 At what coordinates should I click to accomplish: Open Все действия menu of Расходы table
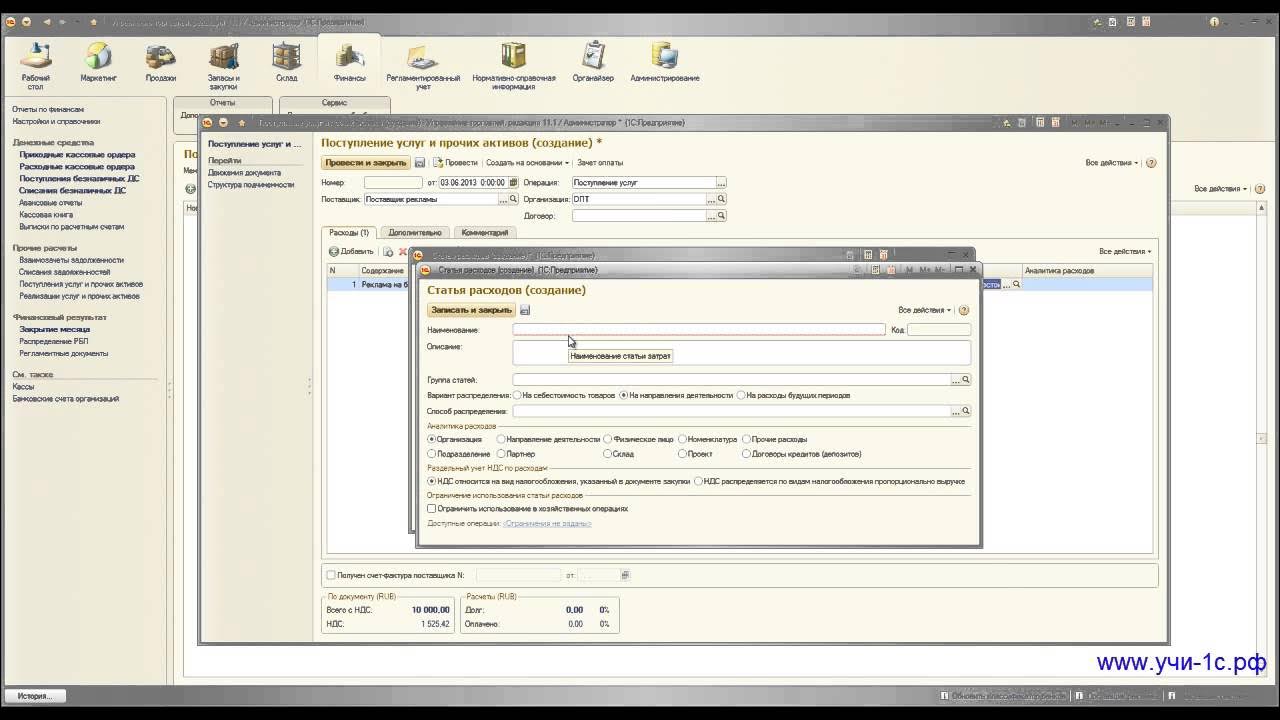pos(1125,251)
